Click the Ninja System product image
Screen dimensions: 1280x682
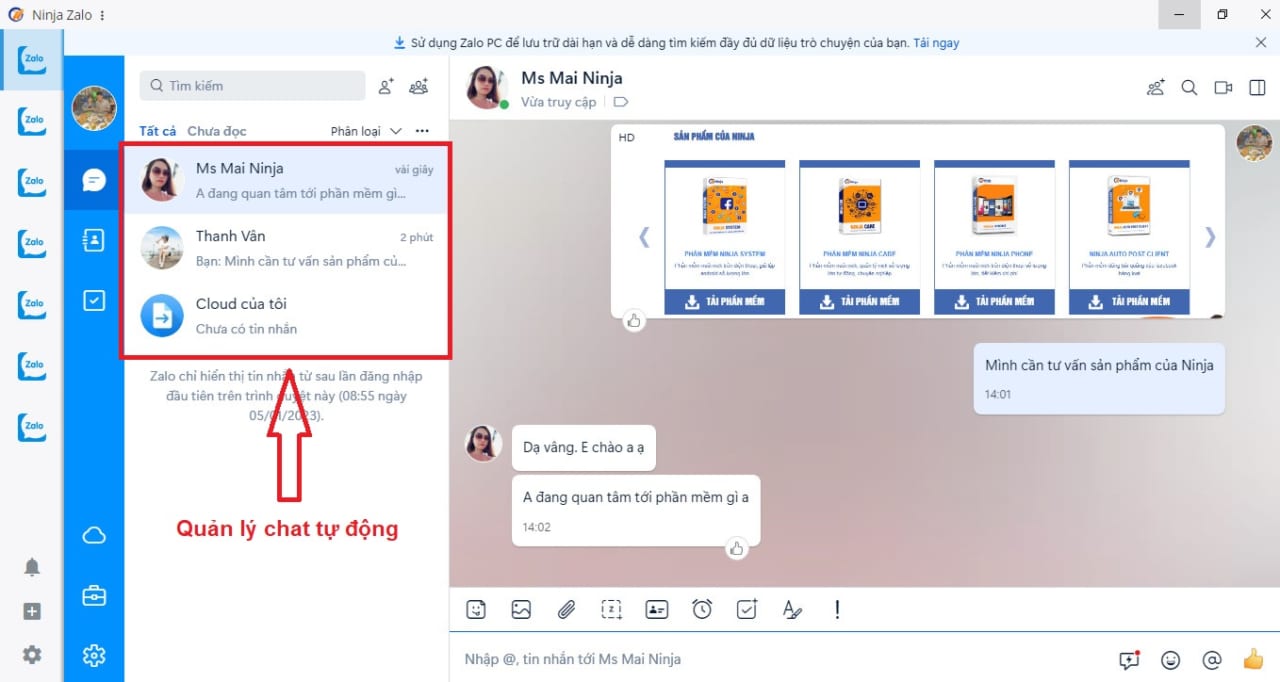point(725,205)
